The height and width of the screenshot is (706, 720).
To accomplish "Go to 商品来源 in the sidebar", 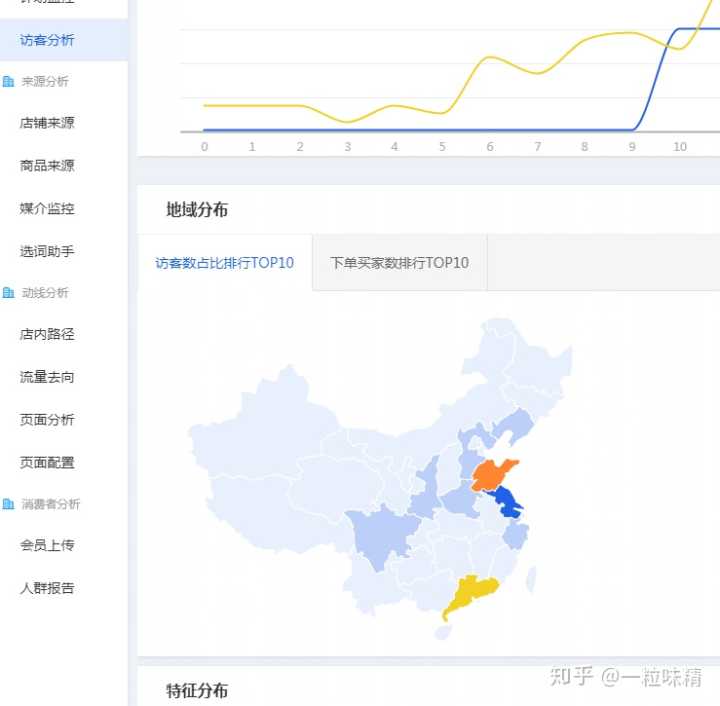I will [47, 166].
